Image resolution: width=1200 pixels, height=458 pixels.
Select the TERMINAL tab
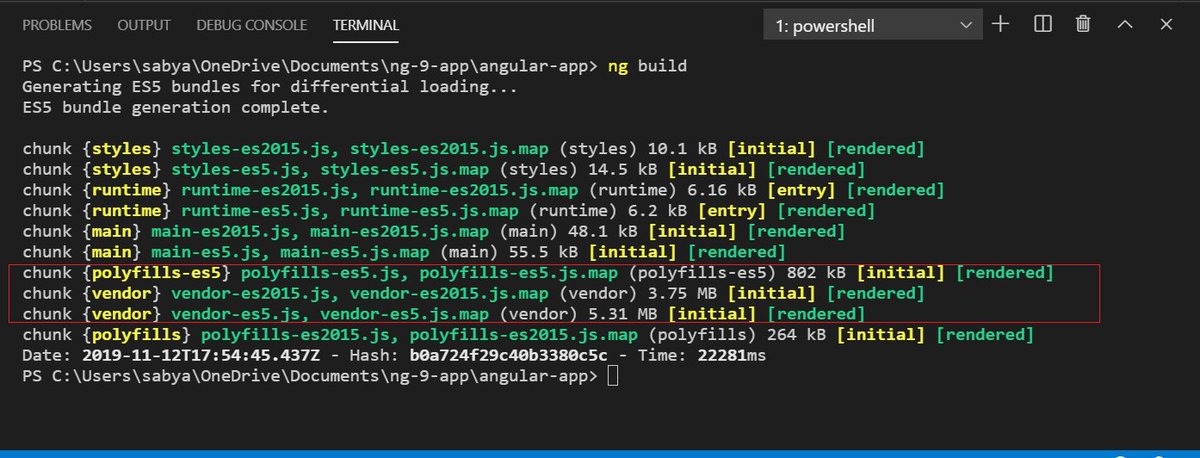[x=366, y=24]
